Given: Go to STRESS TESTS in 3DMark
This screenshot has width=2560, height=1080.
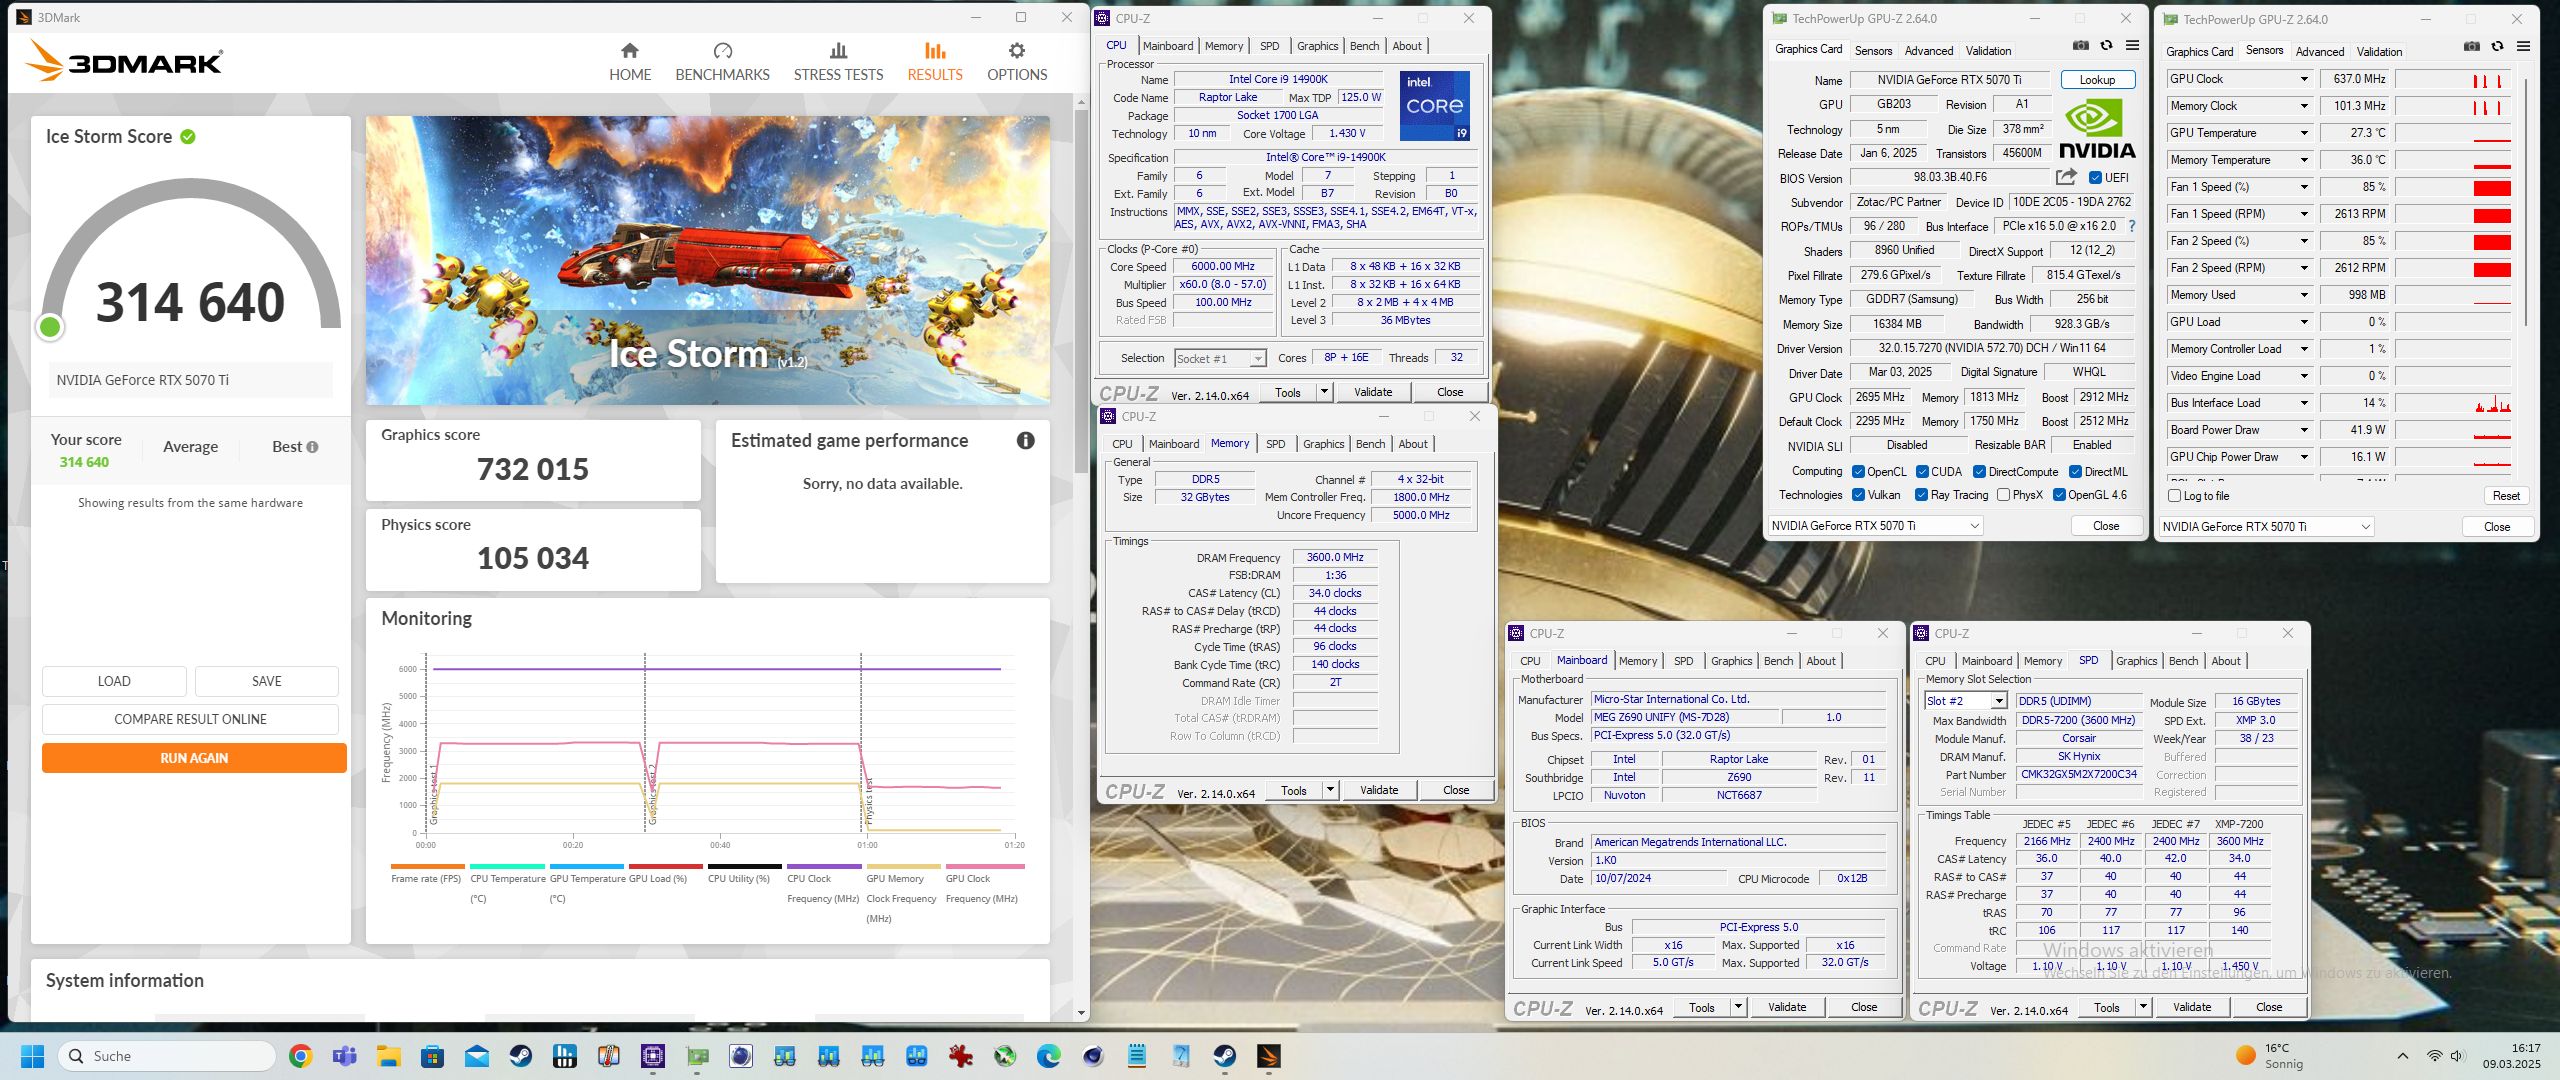Looking at the screenshot, I should [x=838, y=62].
